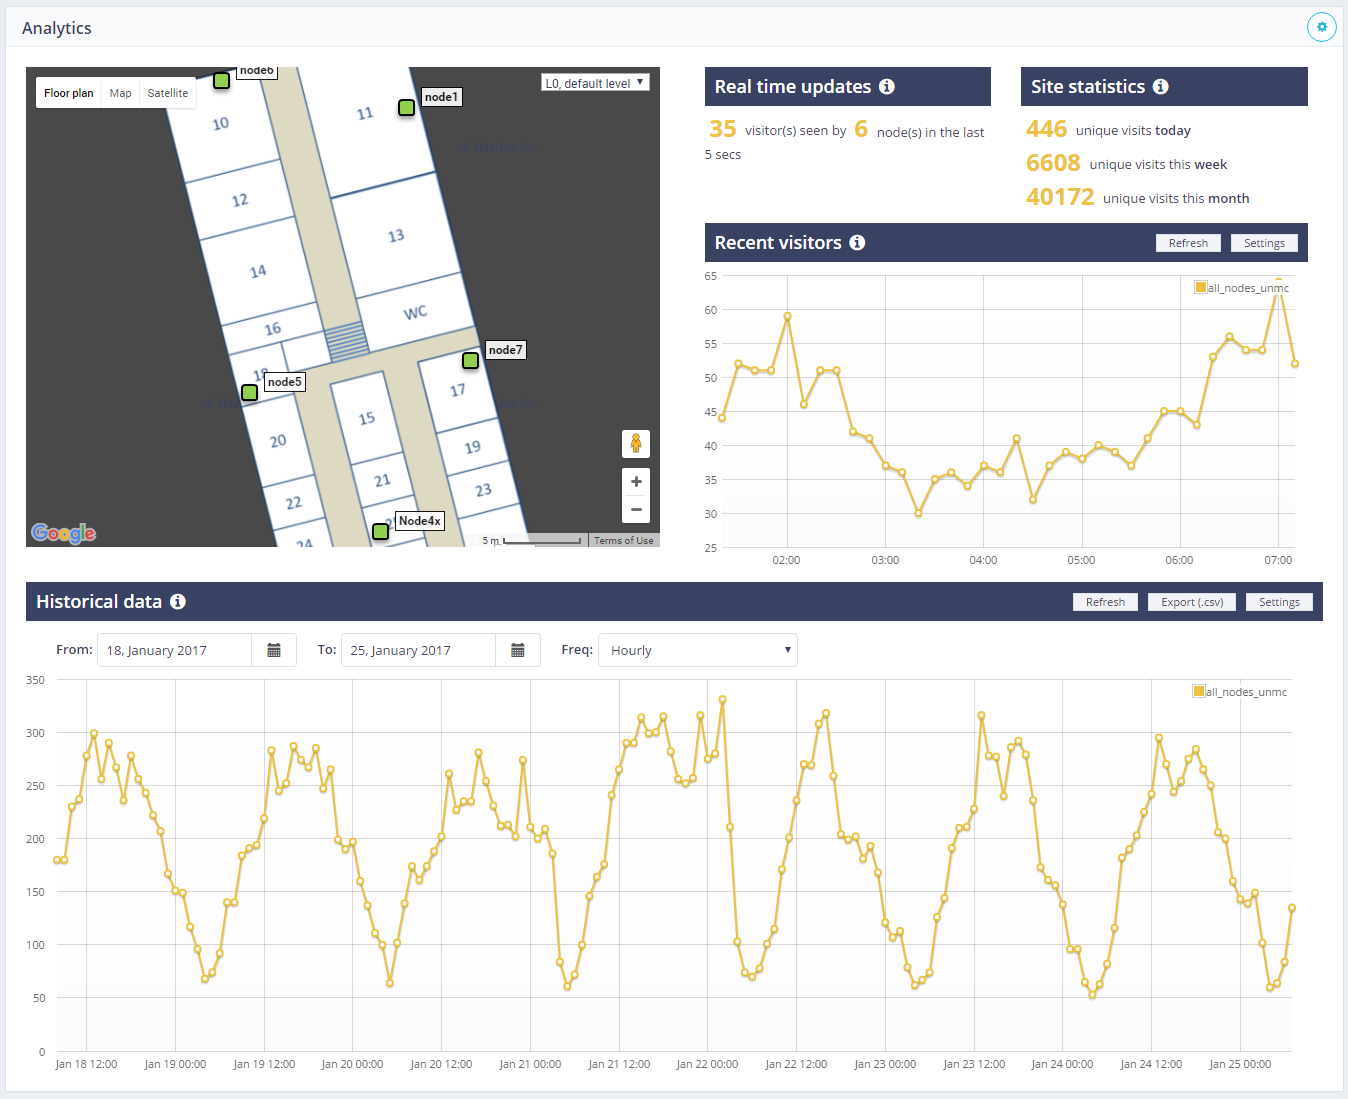Show info for Historical data

coord(178,602)
